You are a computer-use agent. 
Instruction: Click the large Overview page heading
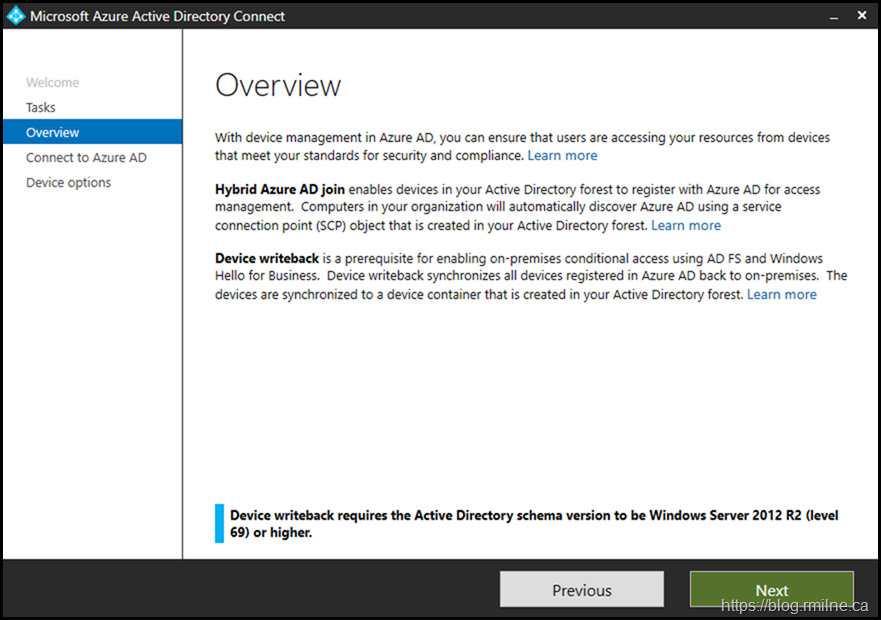click(x=278, y=86)
